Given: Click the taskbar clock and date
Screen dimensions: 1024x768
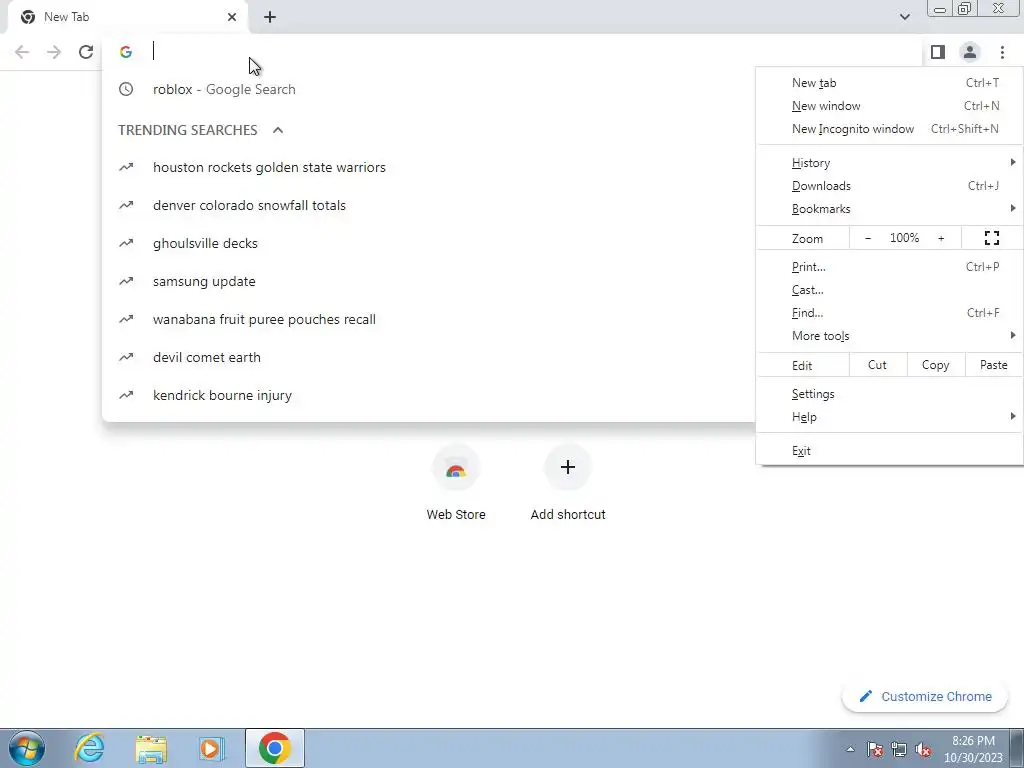Looking at the screenshot, I should point(973,749).
